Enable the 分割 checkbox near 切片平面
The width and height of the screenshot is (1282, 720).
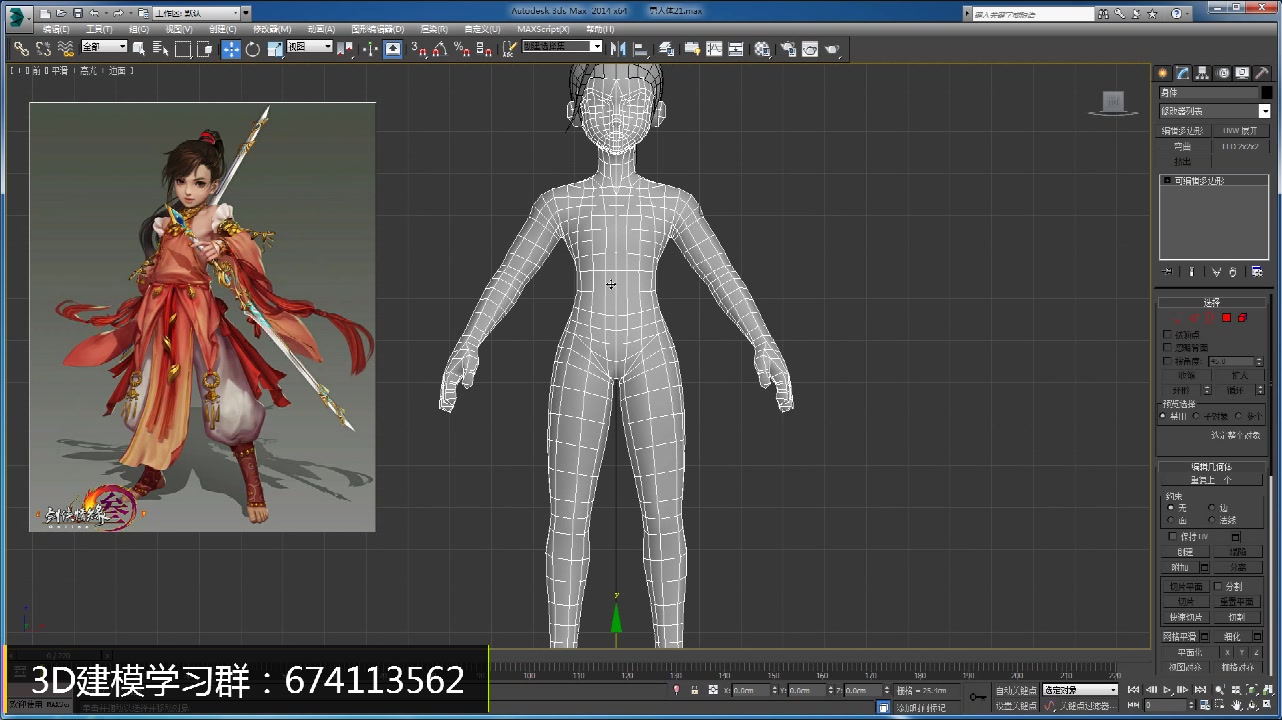[x=1218, y=586]
